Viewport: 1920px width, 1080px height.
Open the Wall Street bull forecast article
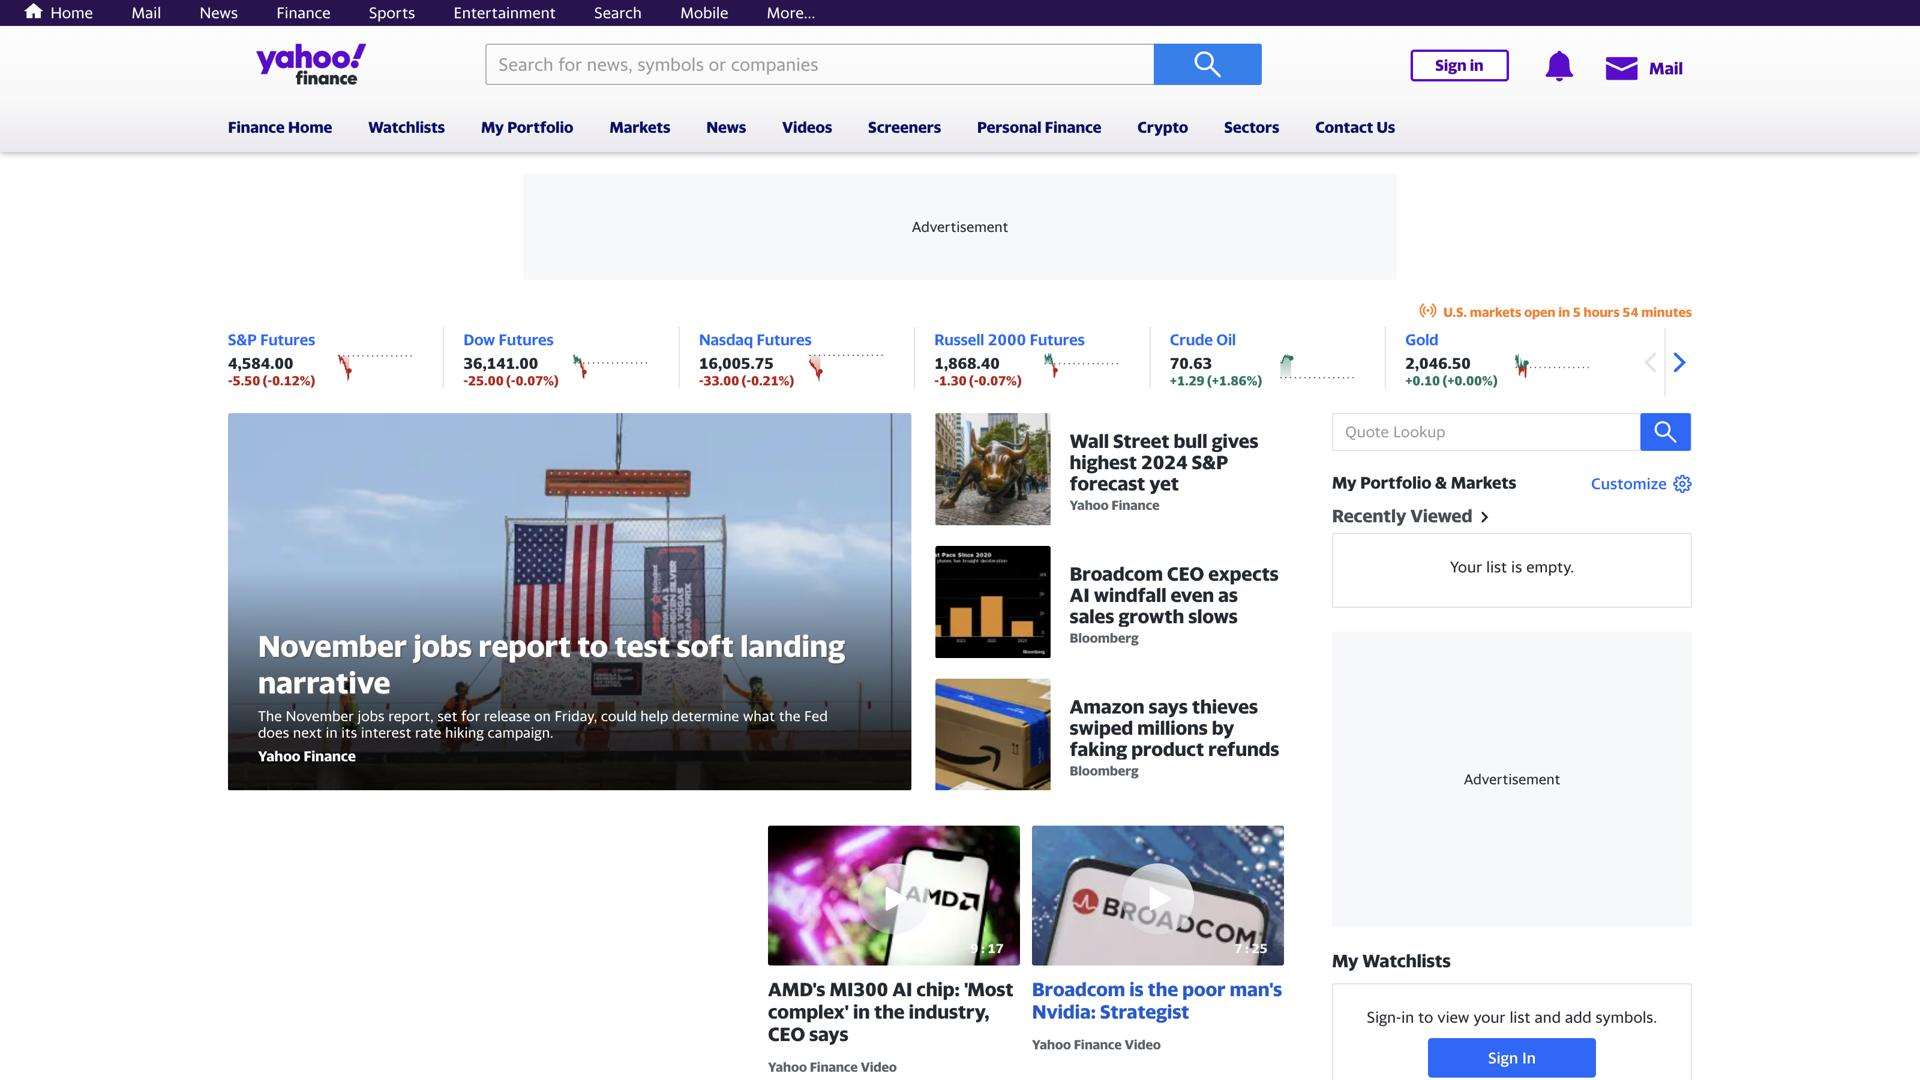tap(1163, 462)
